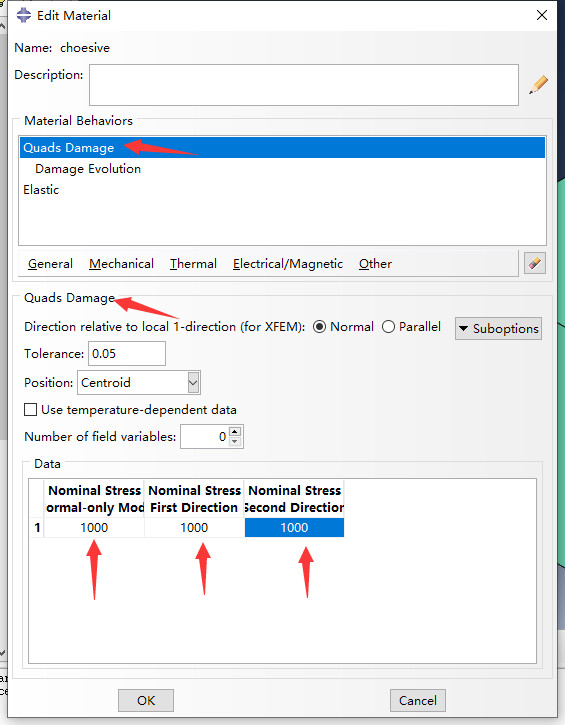
Task: Confirm with the OK button
Action: coord(146,700)
